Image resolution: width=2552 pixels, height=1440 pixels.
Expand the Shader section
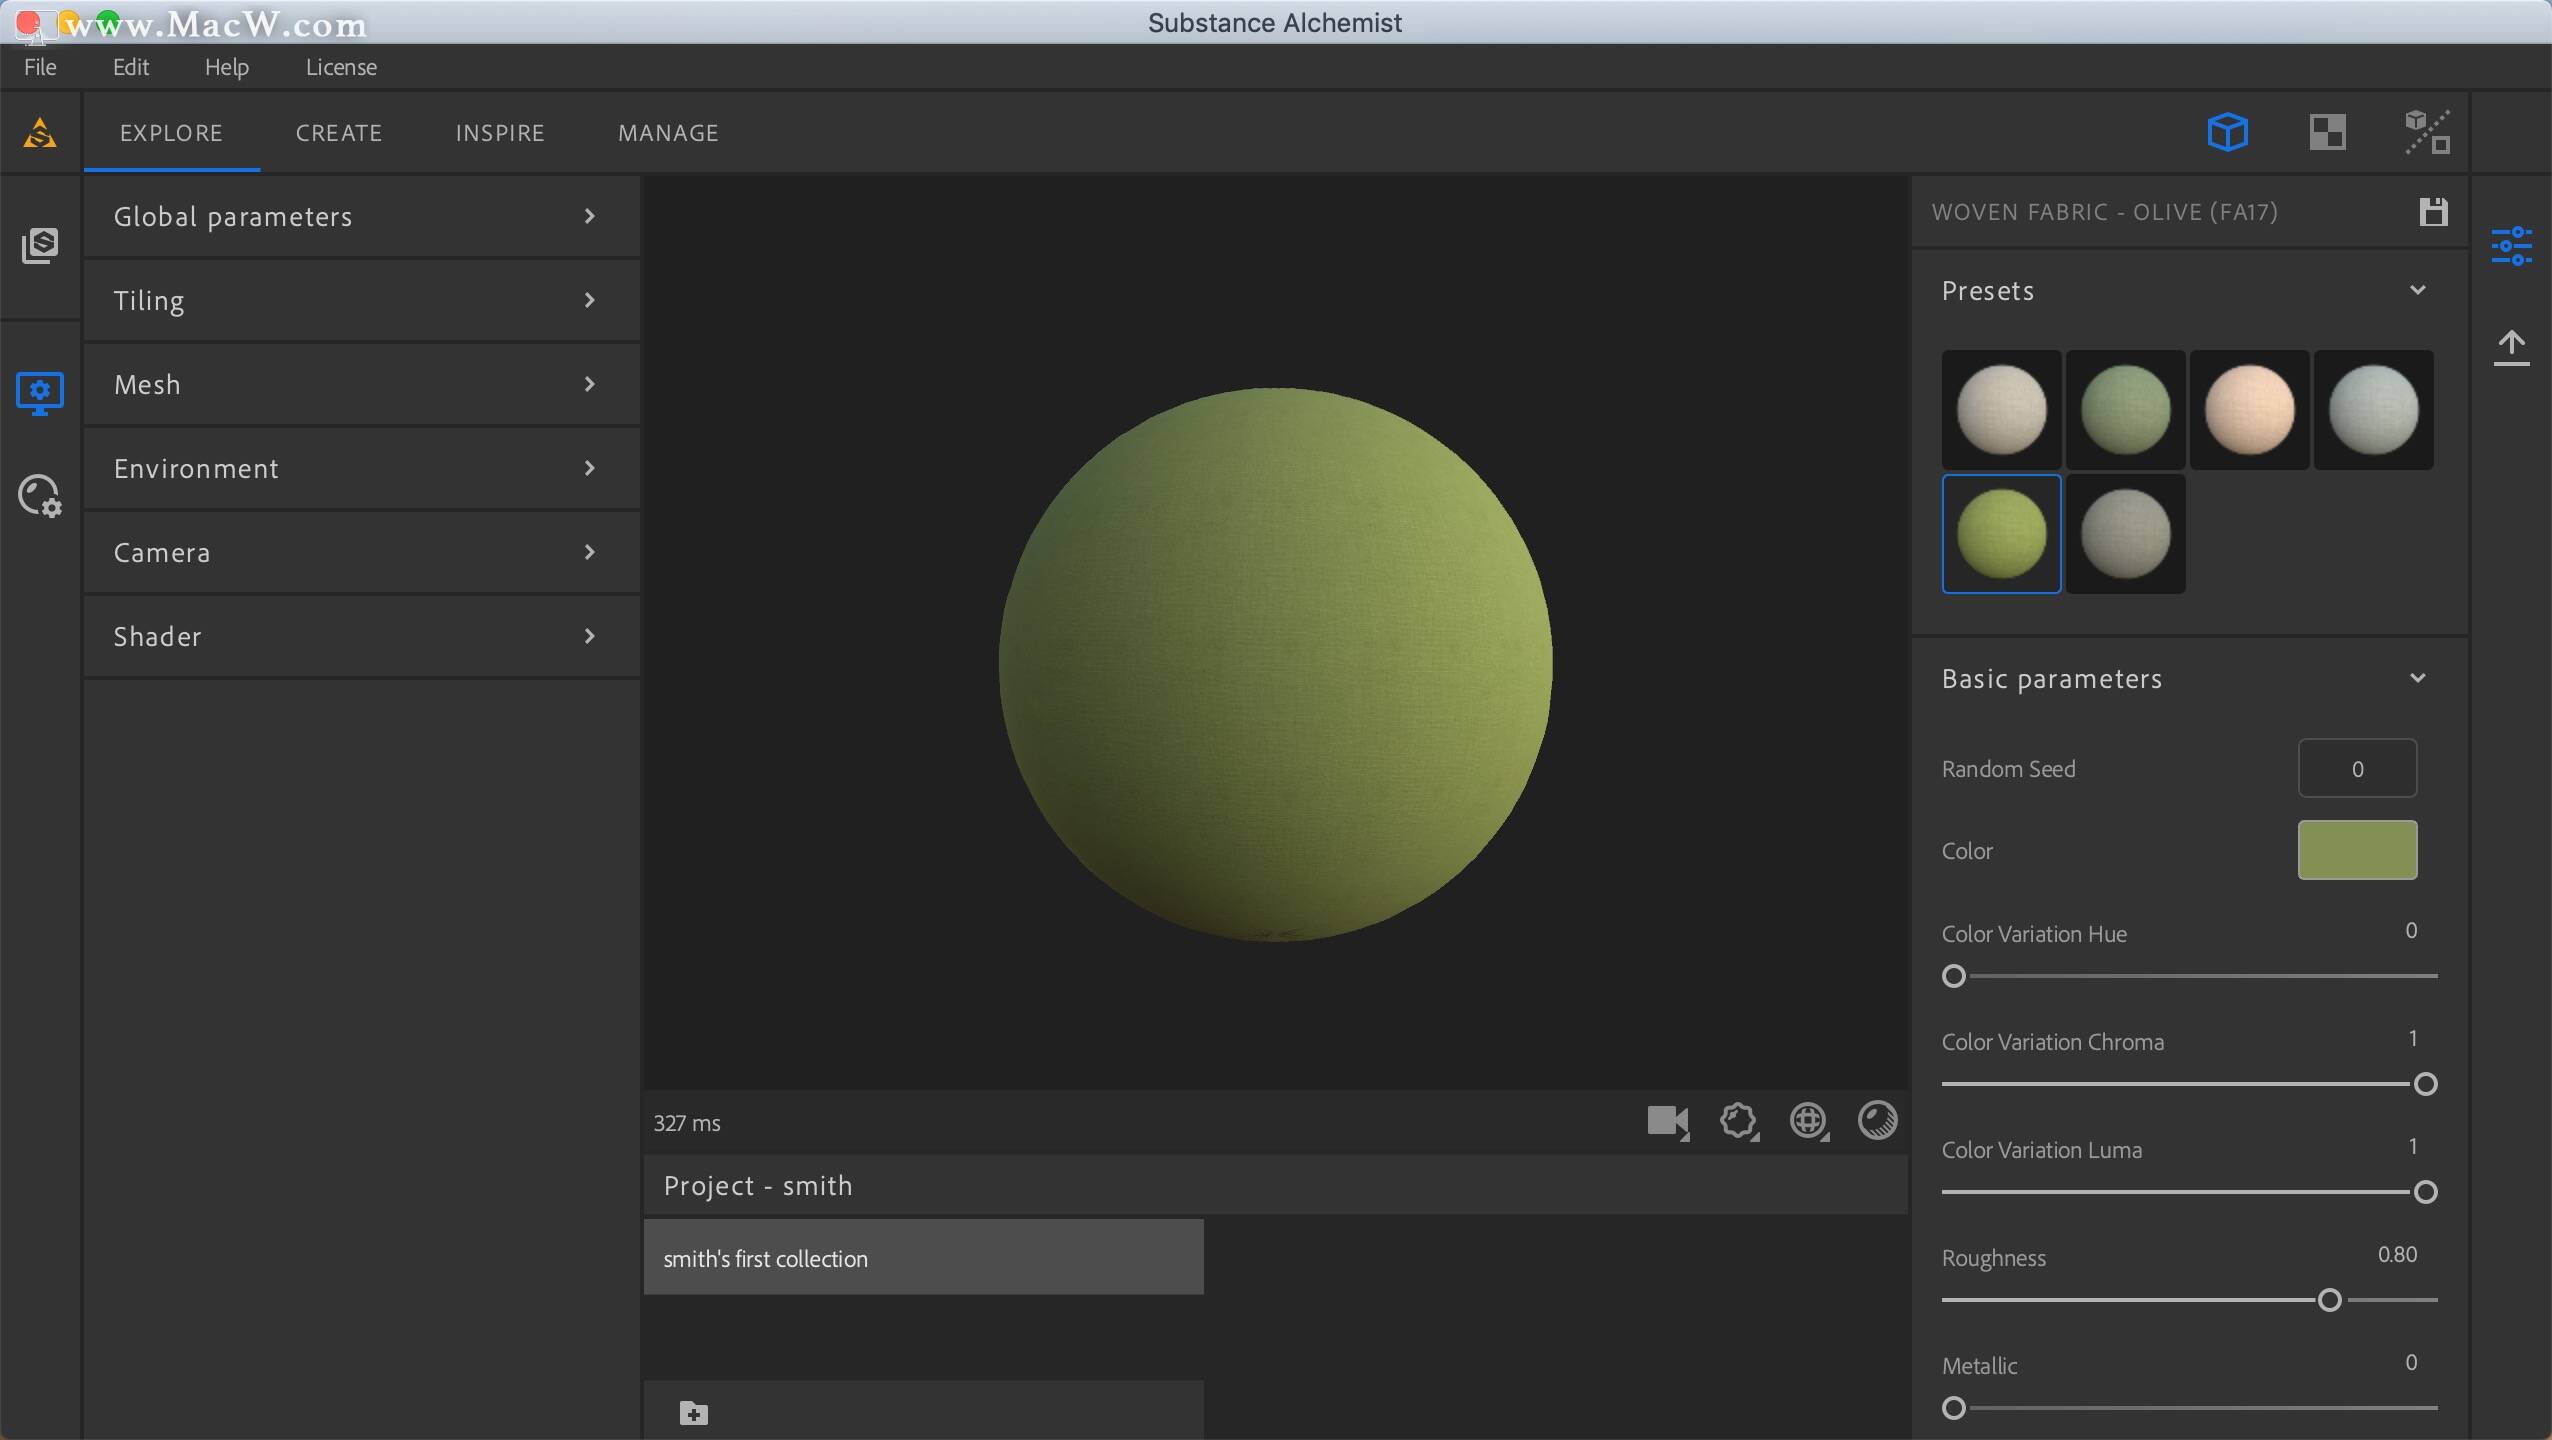click(x=362, y=636)
